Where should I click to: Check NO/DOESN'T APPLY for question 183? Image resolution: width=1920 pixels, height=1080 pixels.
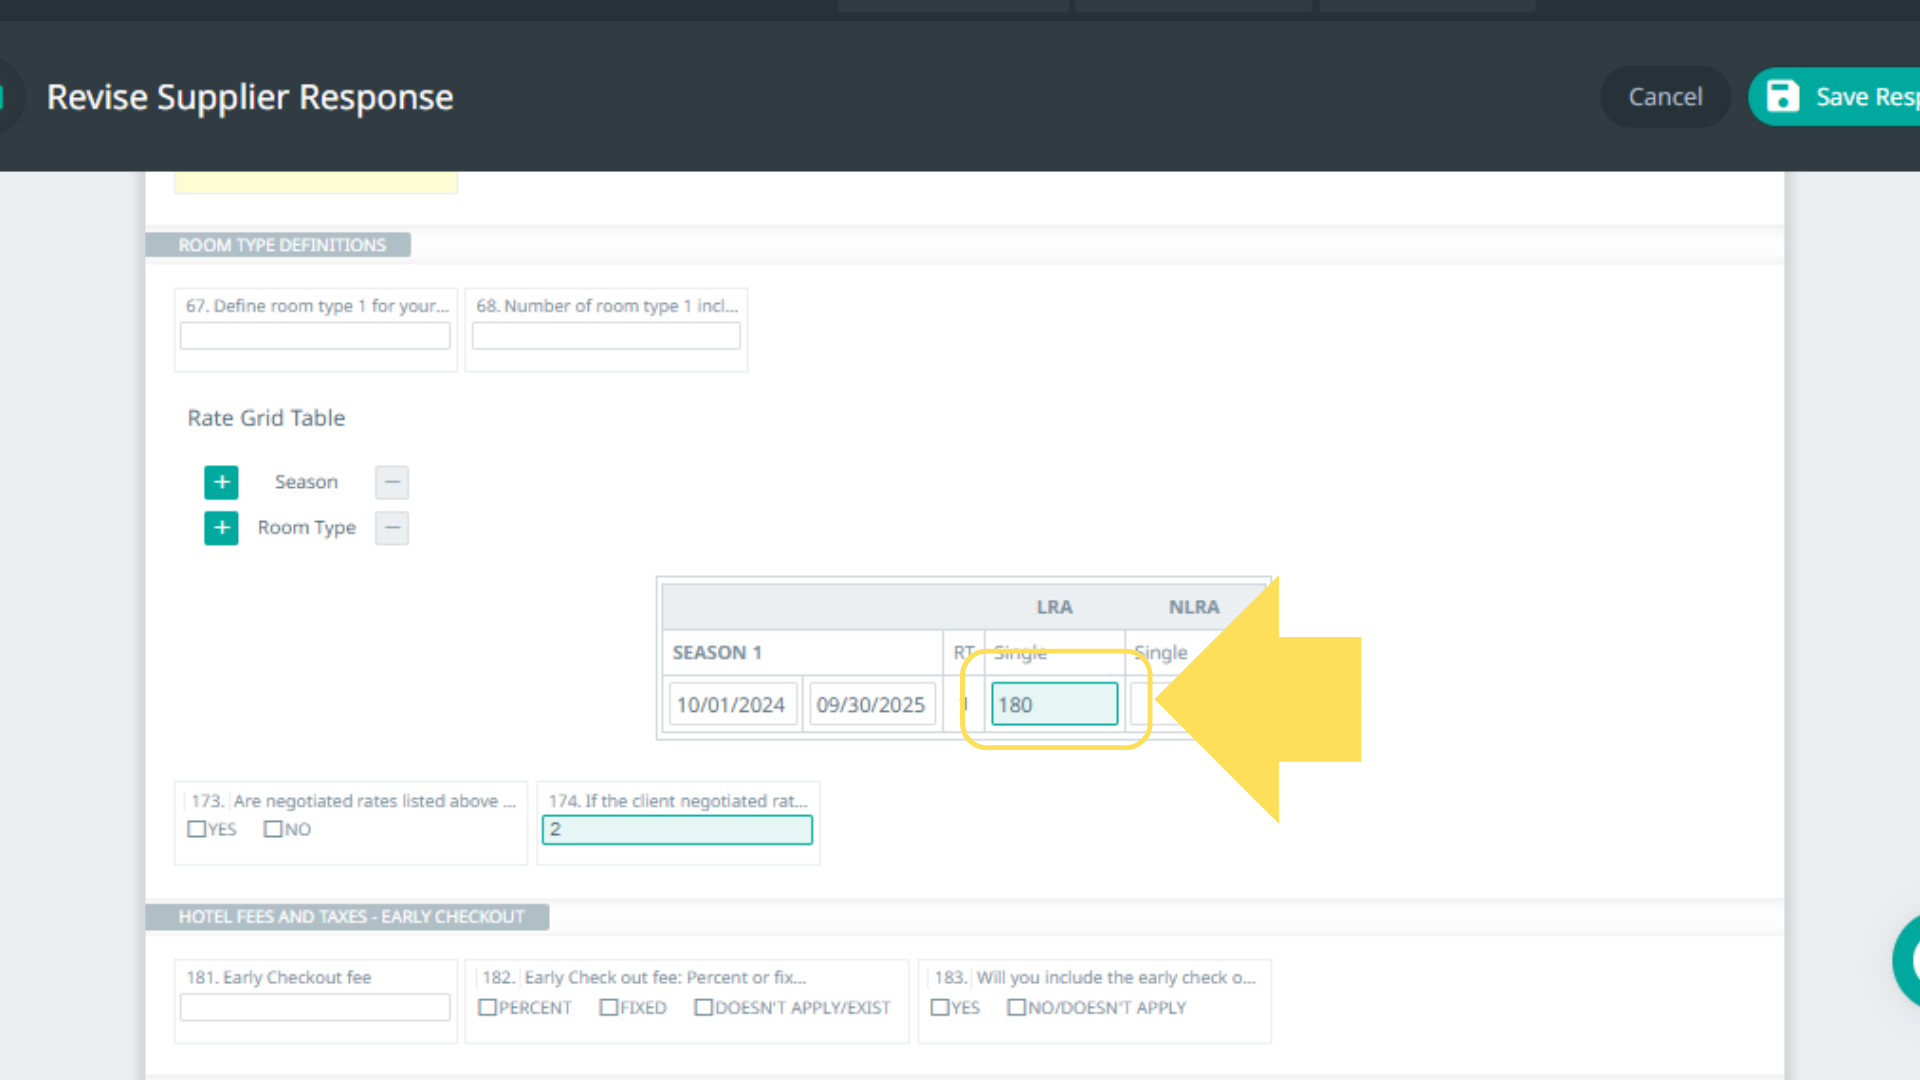(1017, 1007)
